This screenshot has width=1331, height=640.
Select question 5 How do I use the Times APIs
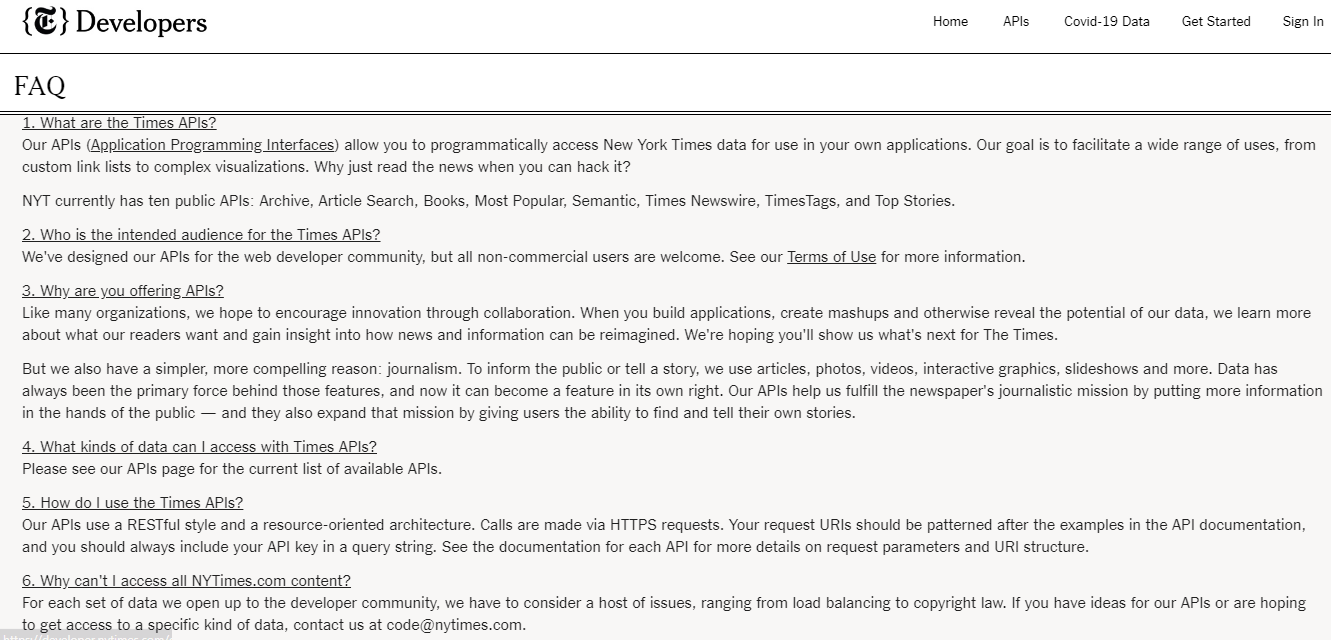[x=132, y=503]
